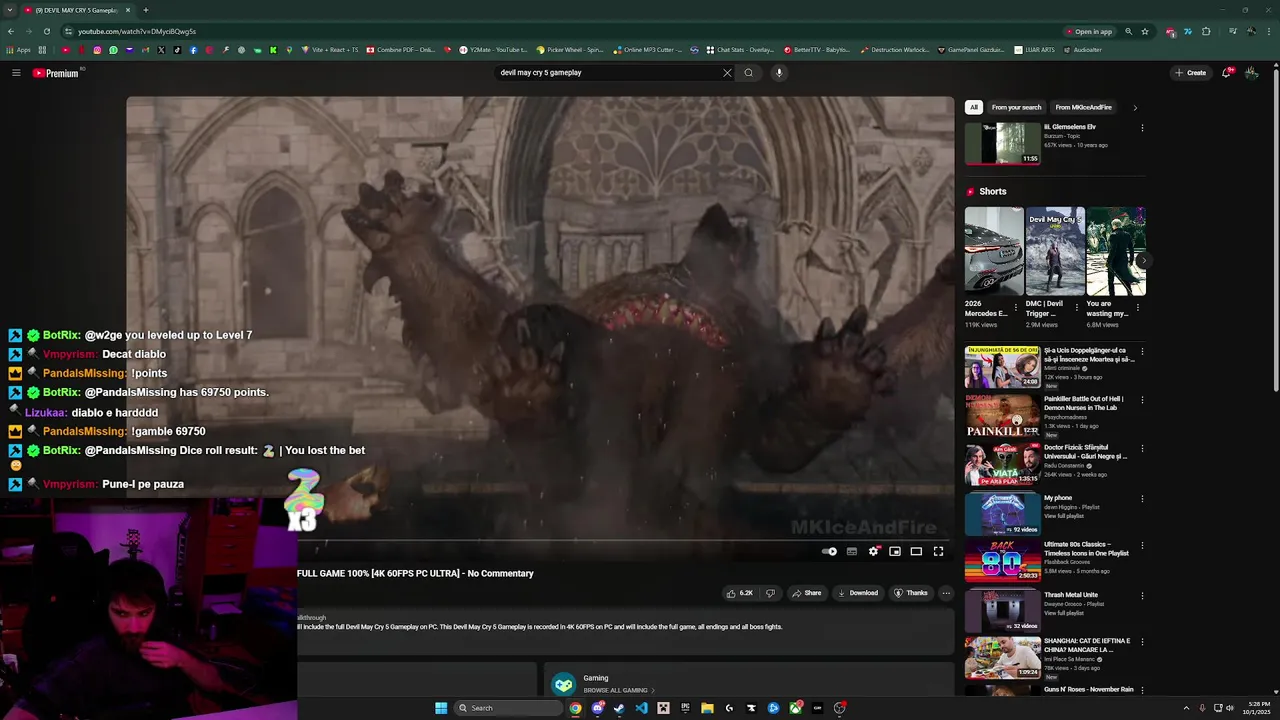The height and width of the screenshot is (720, 1280).
Task: Open a new browser tab
Action: [145, 10]
